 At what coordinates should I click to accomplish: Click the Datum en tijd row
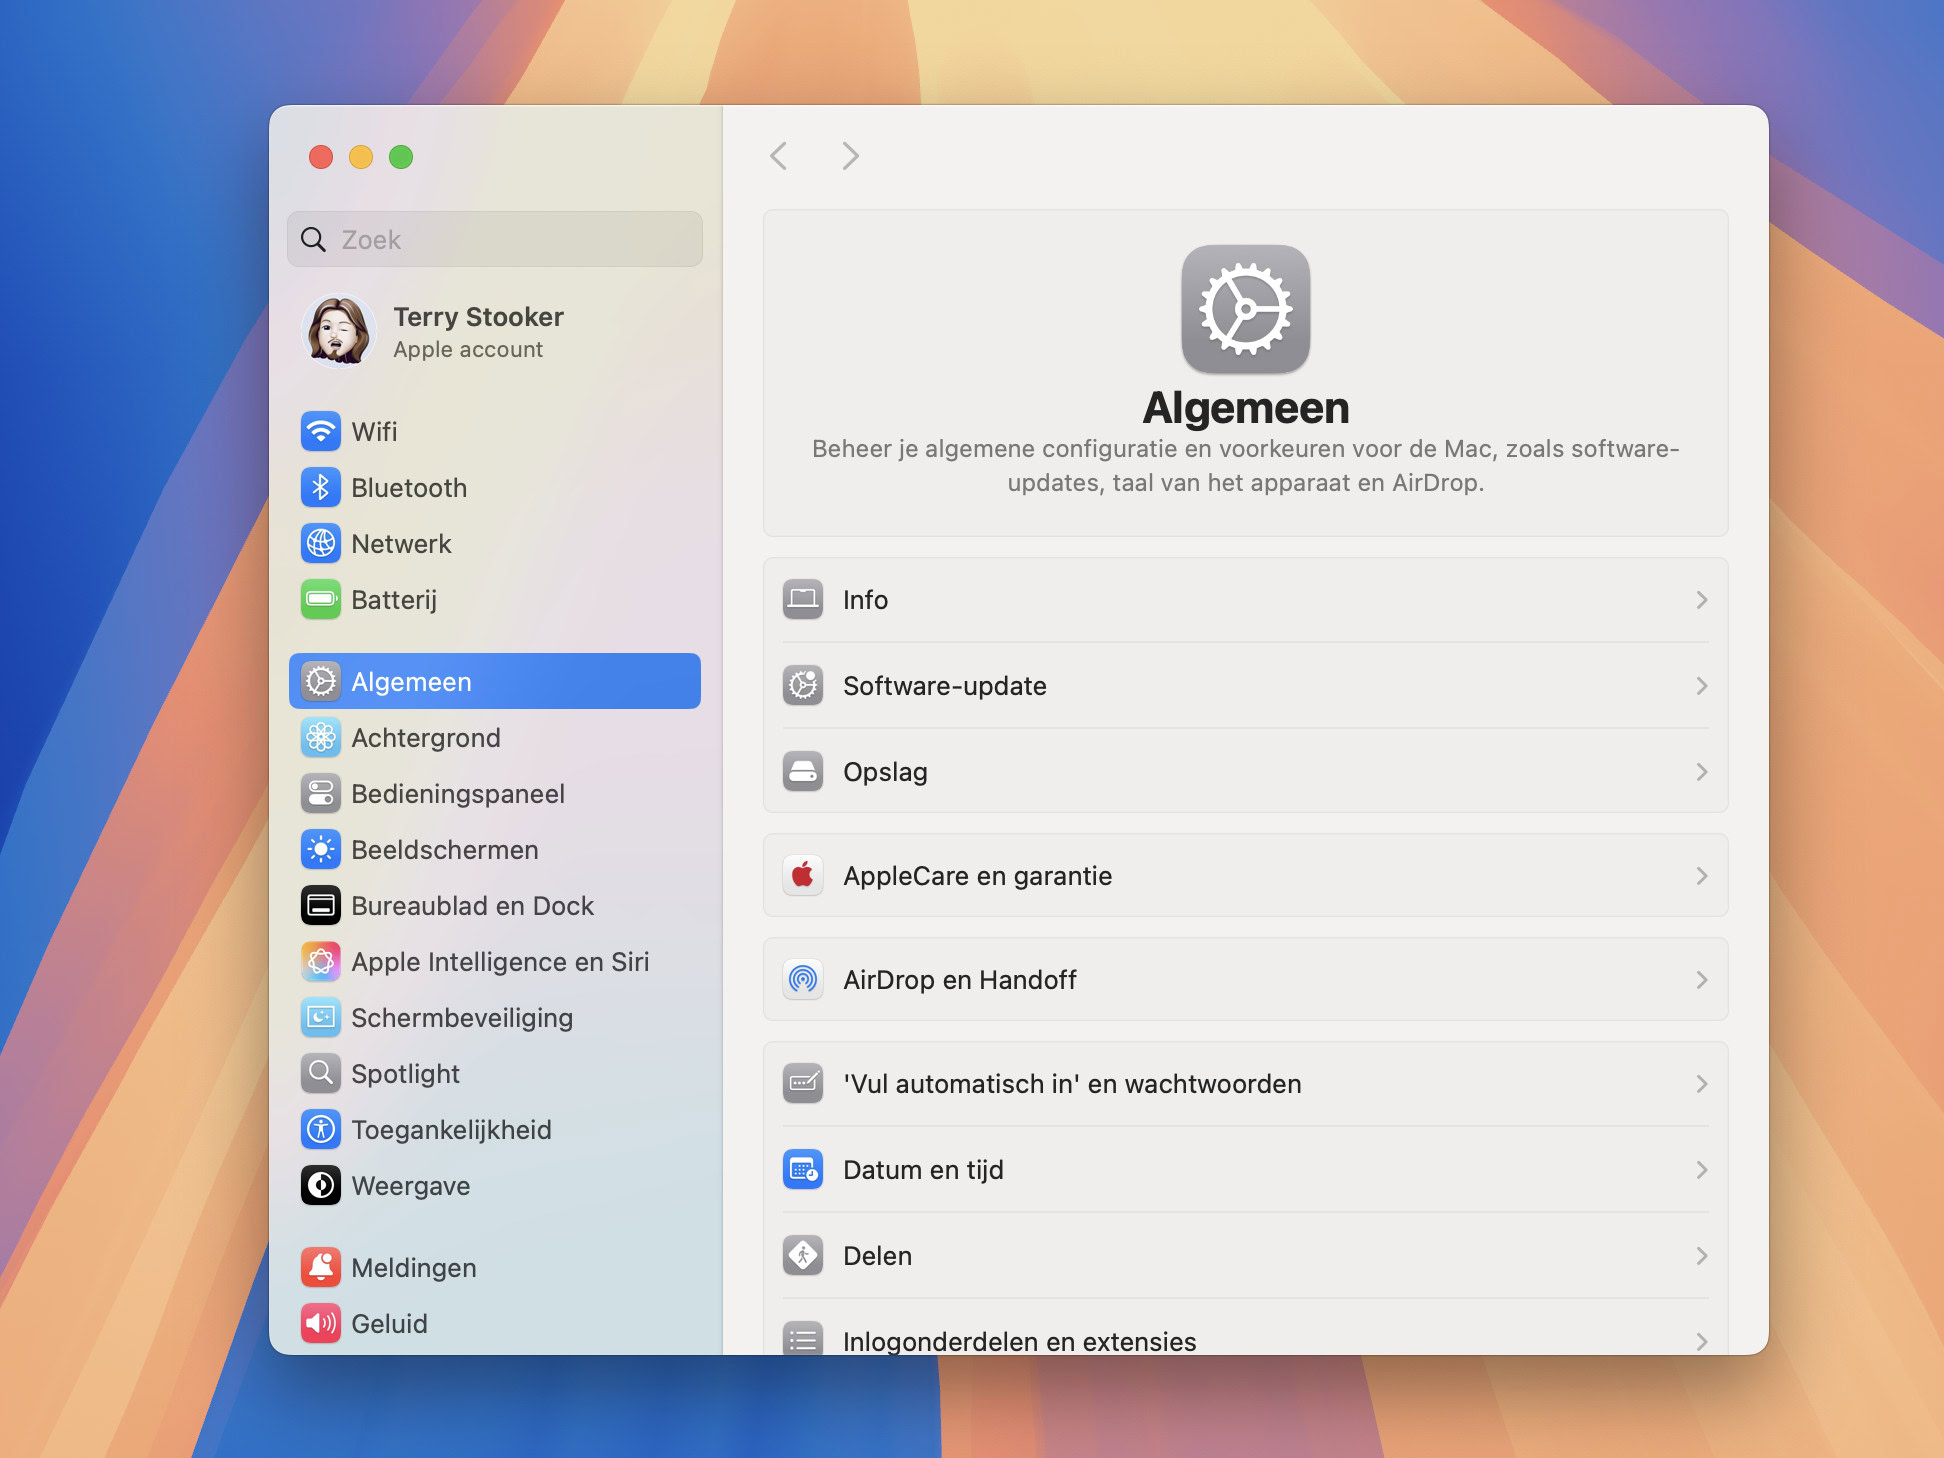click(x=1244, y=1170)
